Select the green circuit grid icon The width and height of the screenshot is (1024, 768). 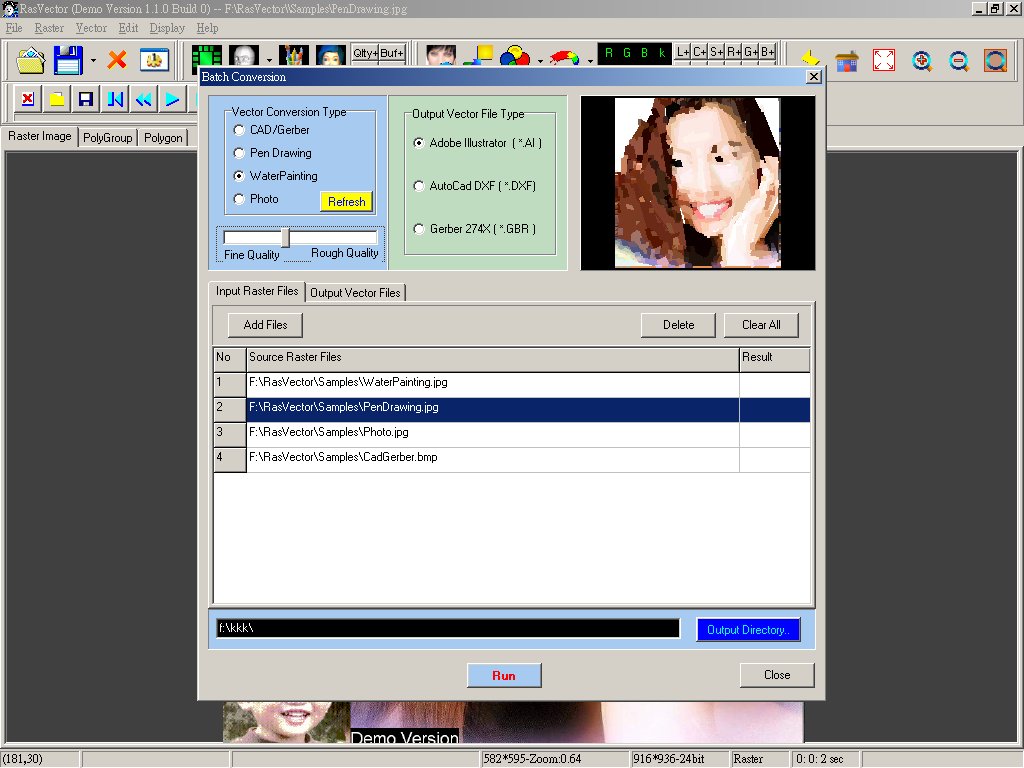click(x=206, y=56)
